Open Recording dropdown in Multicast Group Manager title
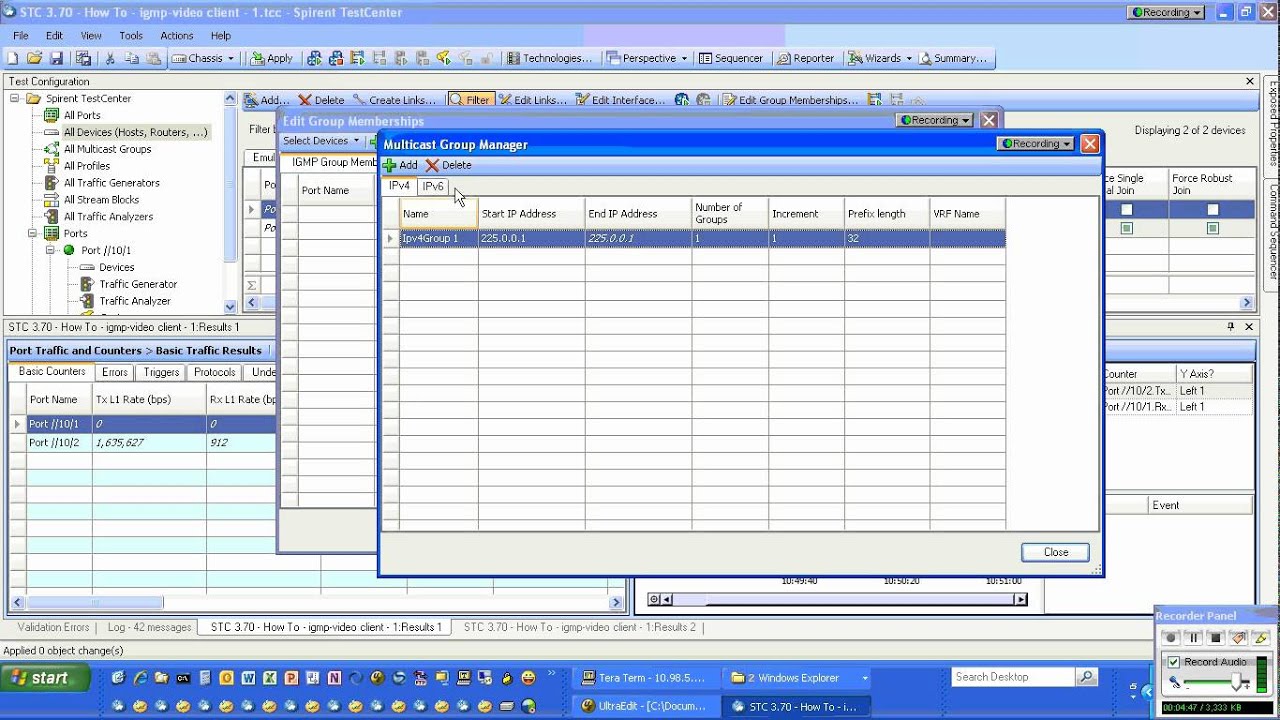The image size is (1280, 720). click(x=1035, y=144)
